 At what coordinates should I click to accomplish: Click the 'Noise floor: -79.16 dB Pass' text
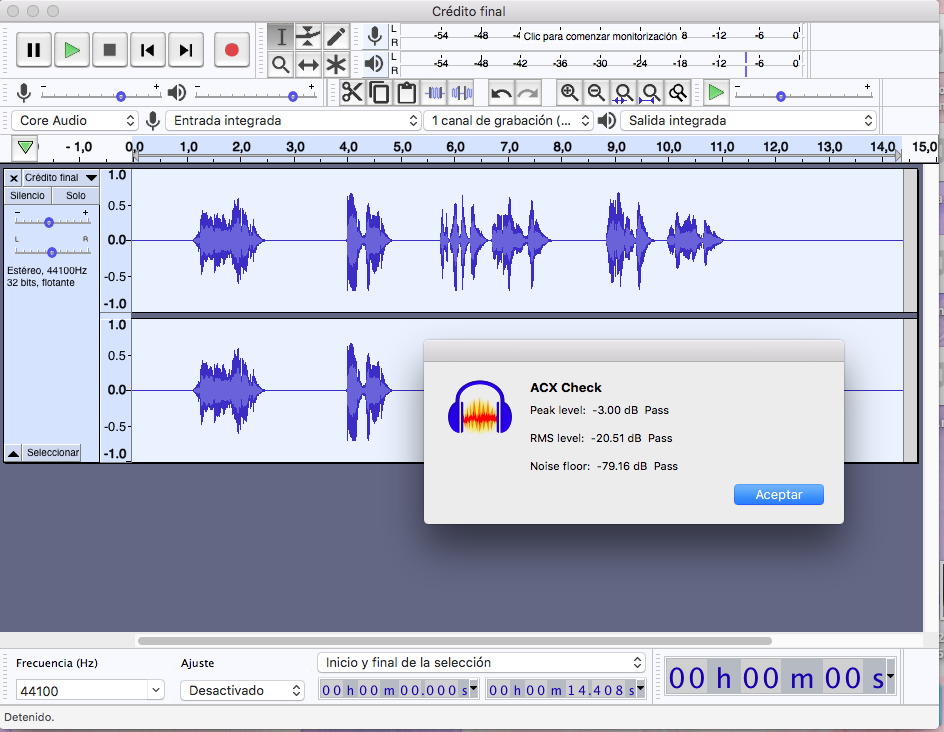[x=604, y=466]
